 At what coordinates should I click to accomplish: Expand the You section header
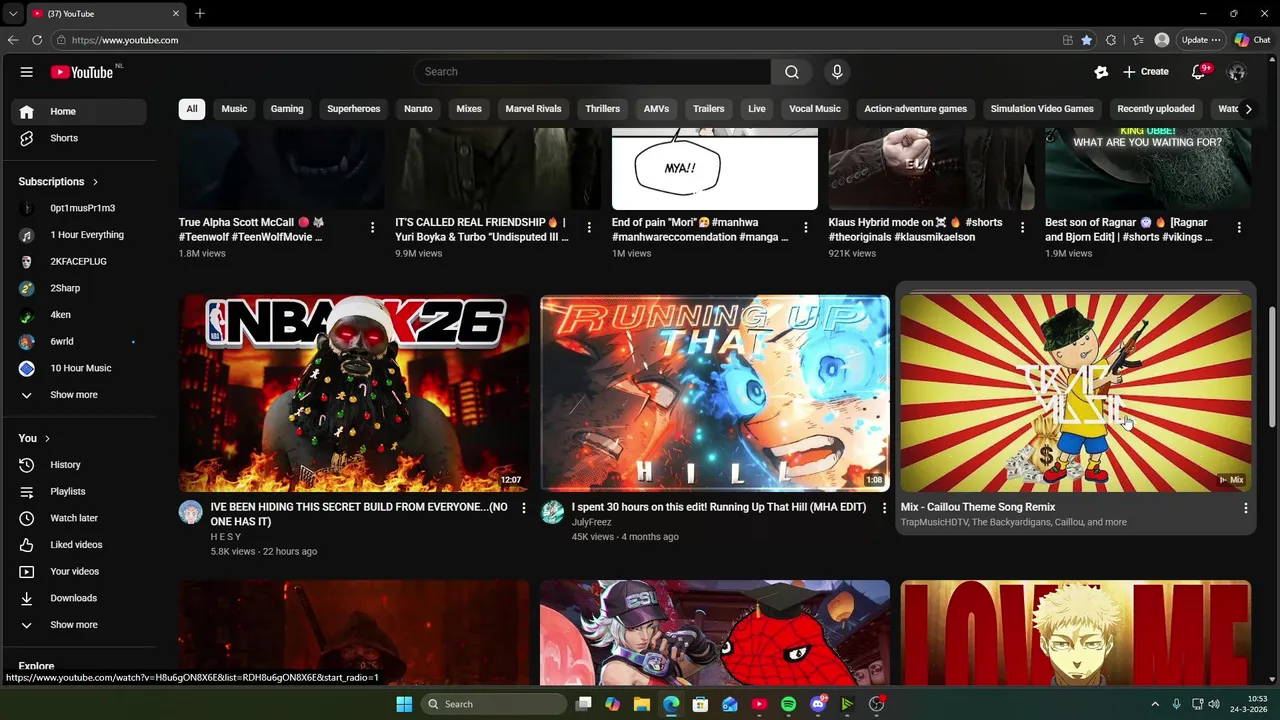[x=35, y=438]
